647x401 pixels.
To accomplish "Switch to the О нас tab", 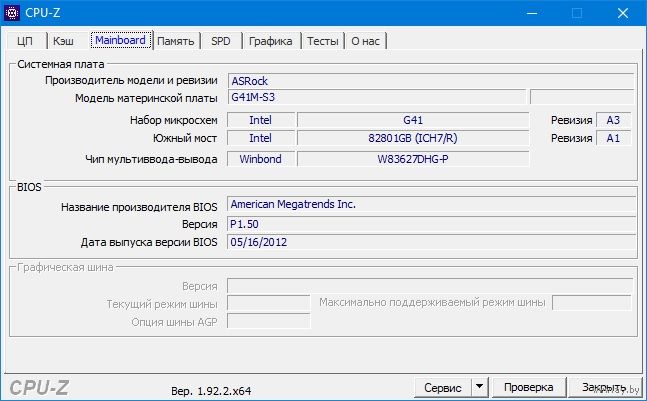I will pyautogui.click(x=366, y=41).
